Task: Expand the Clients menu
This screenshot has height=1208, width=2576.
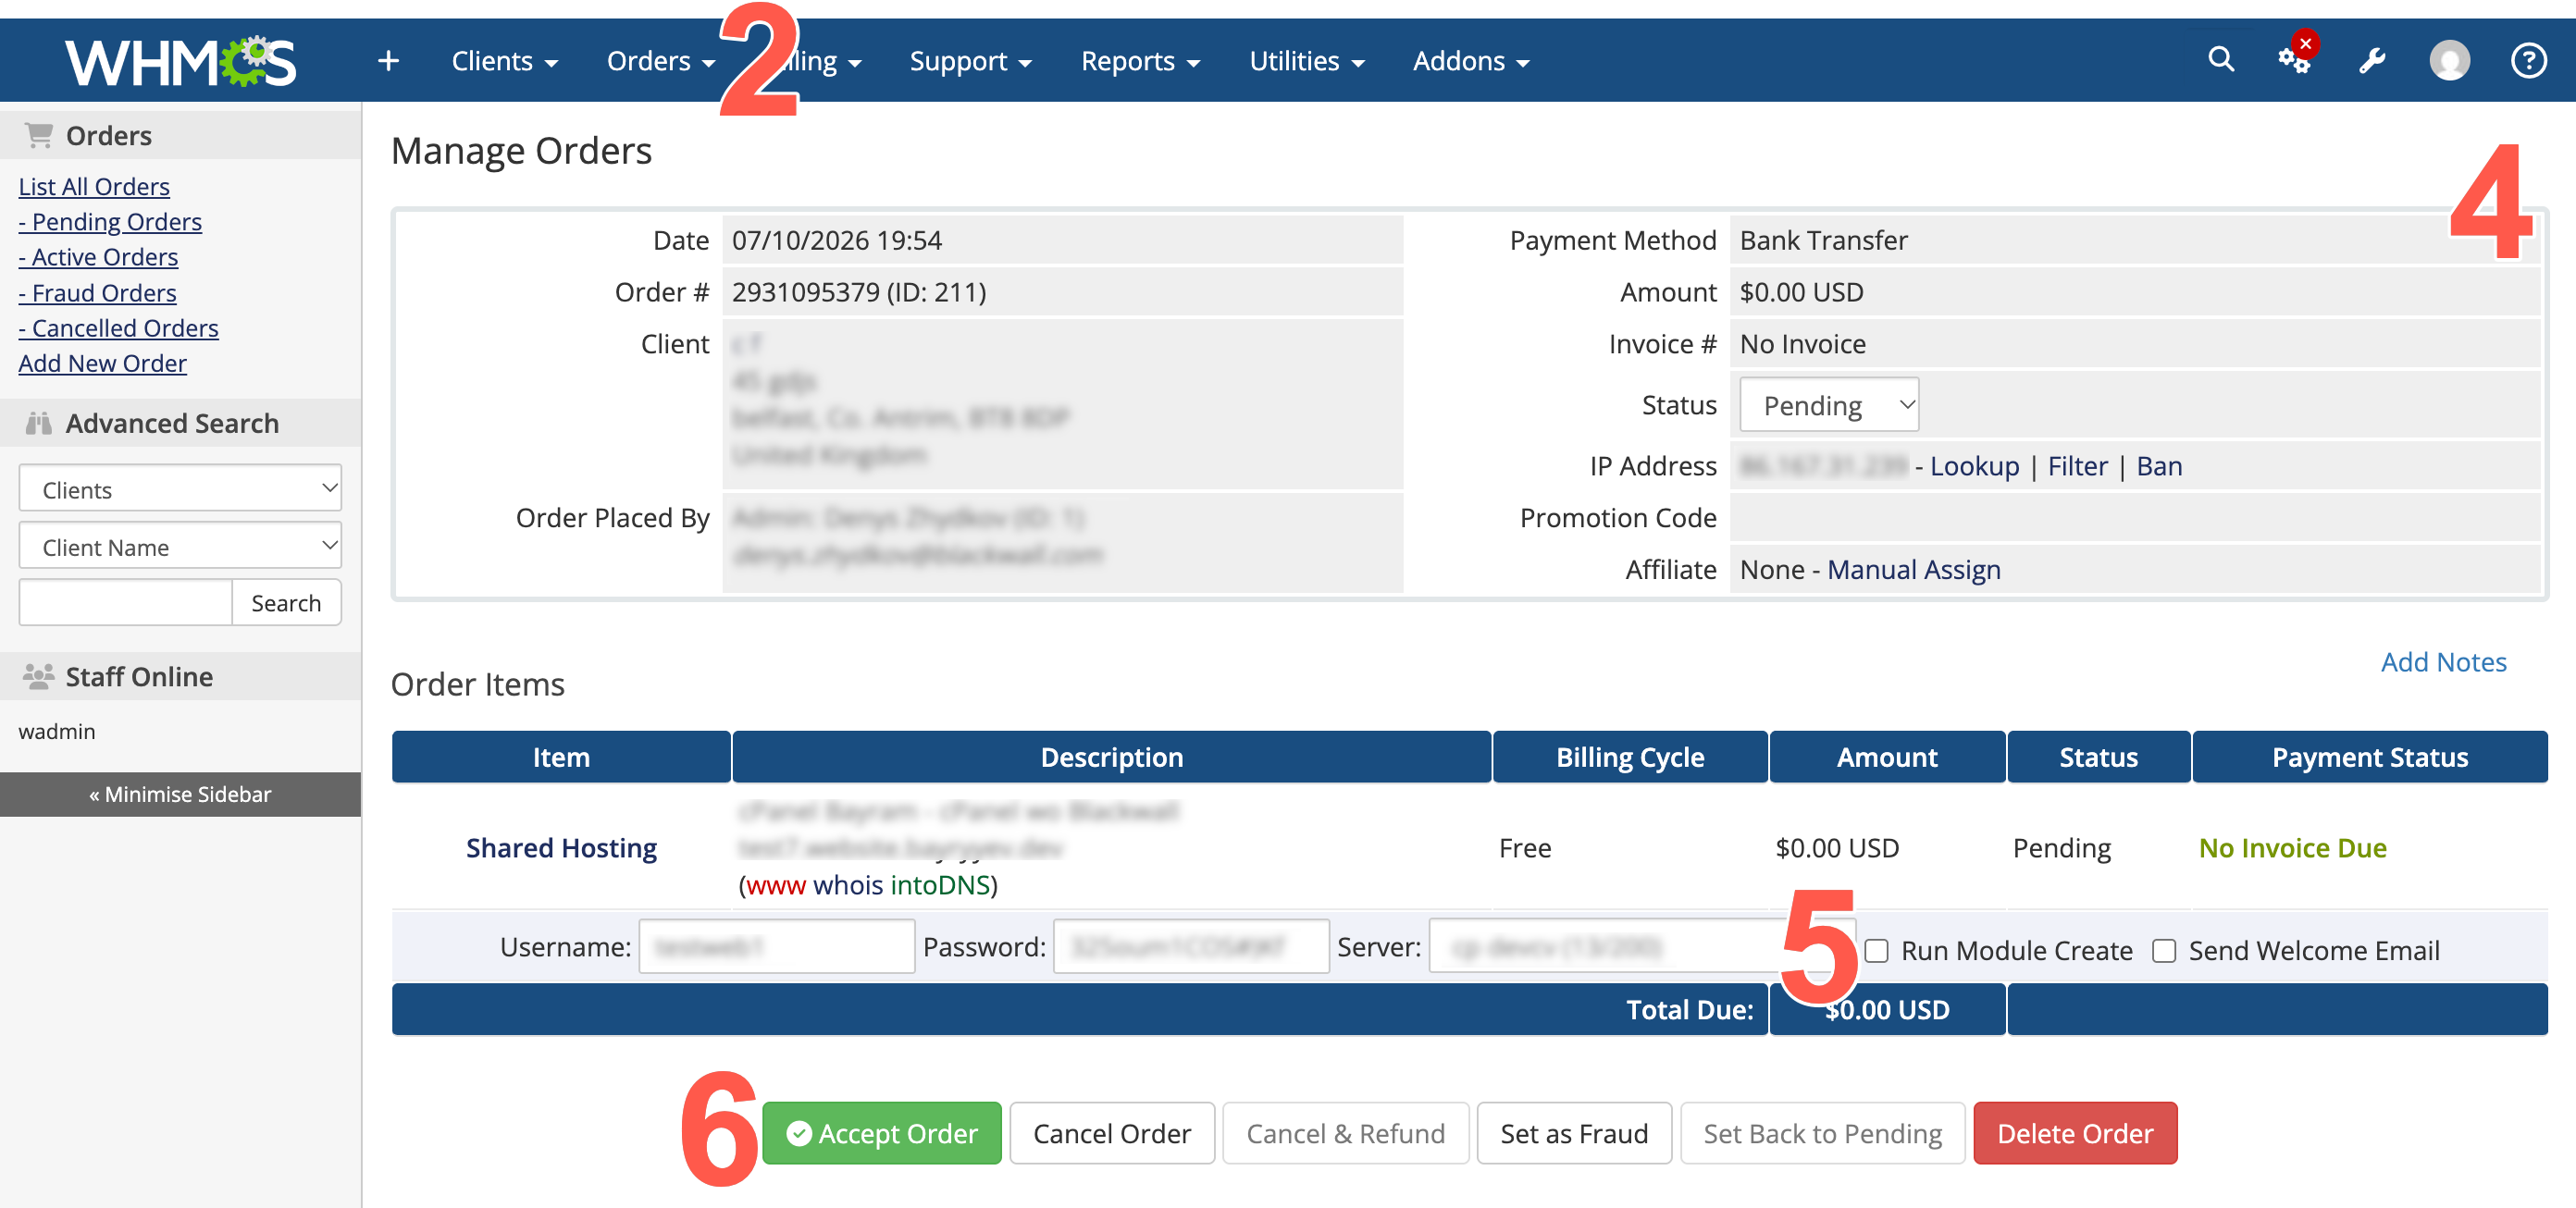Action: [x=504, y=61]
